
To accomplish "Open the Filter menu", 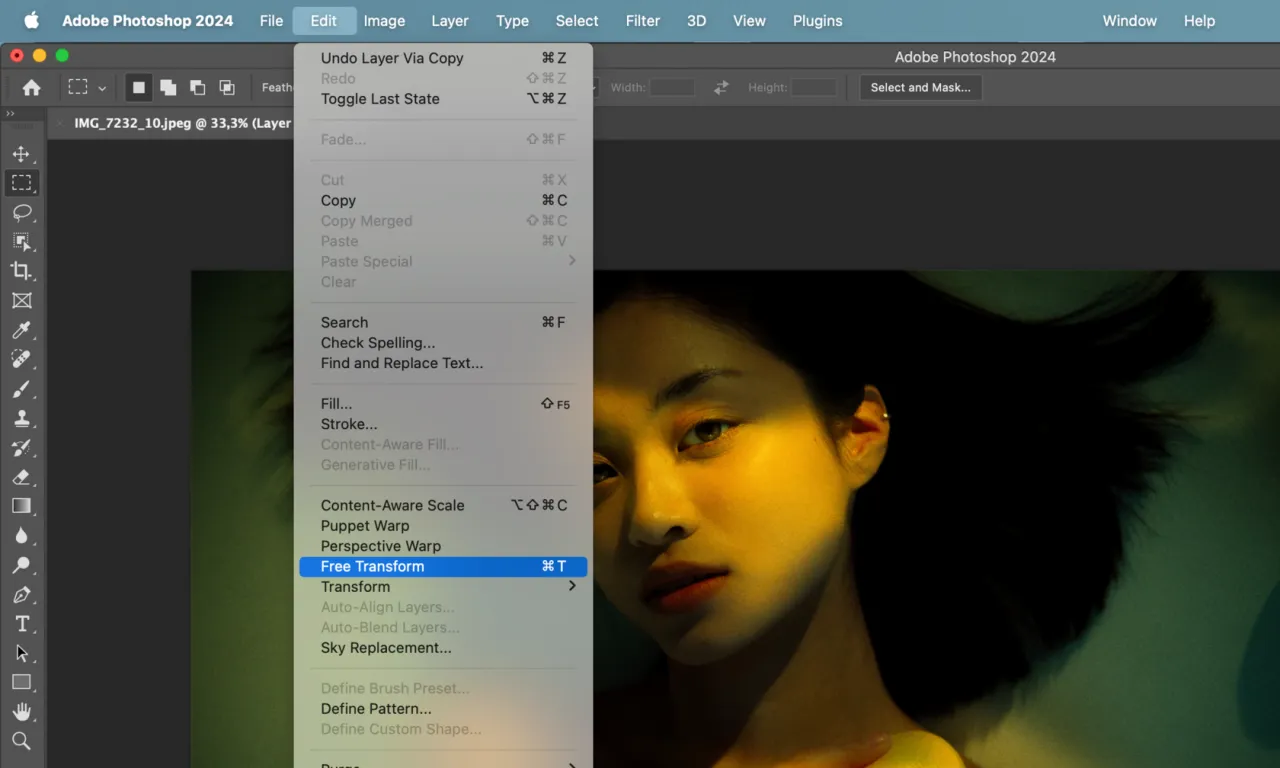I will (x=642, y=21).
